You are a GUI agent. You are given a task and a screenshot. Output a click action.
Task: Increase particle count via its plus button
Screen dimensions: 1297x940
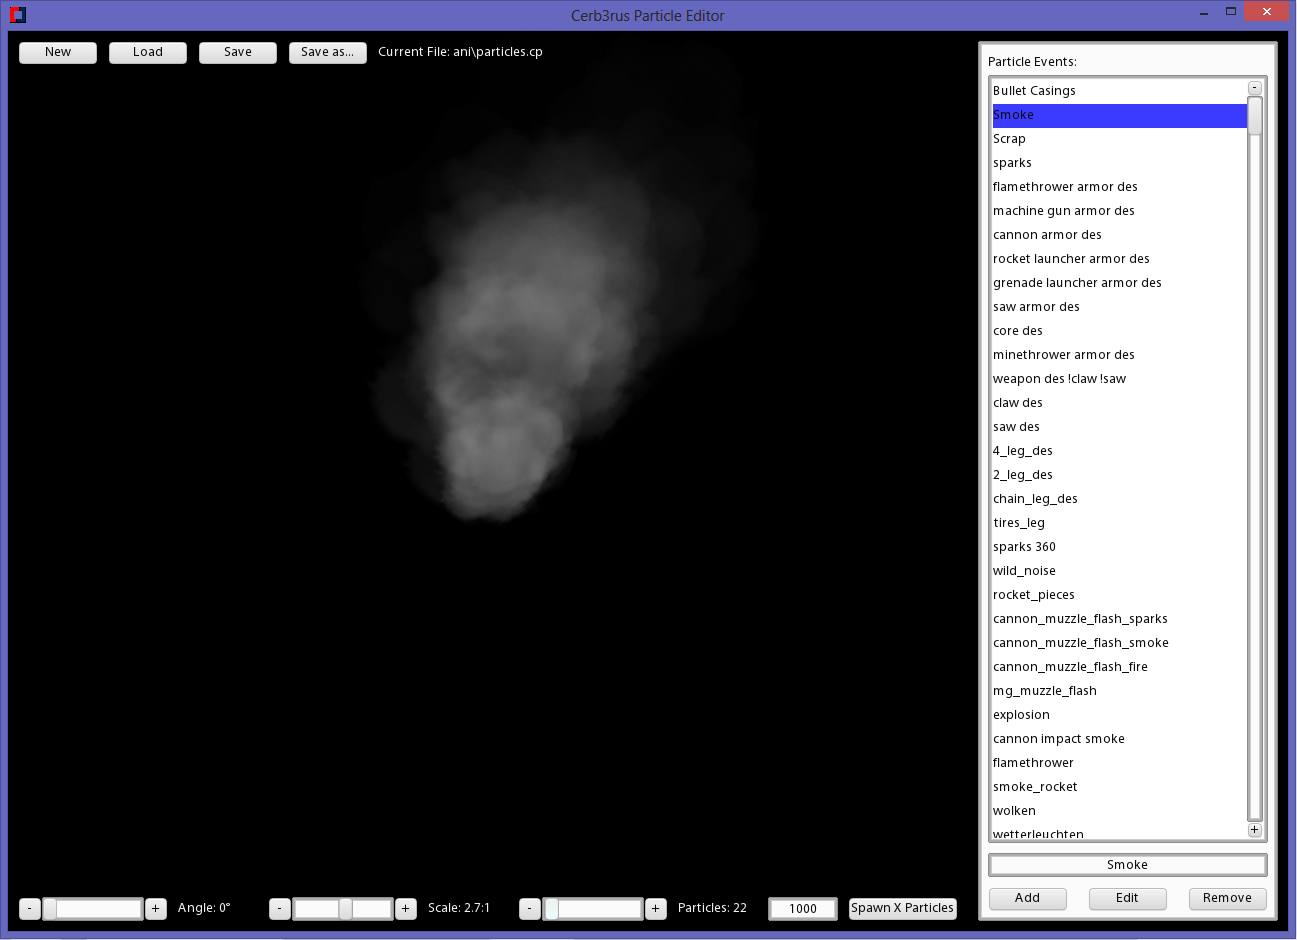(x=655, y=908)
